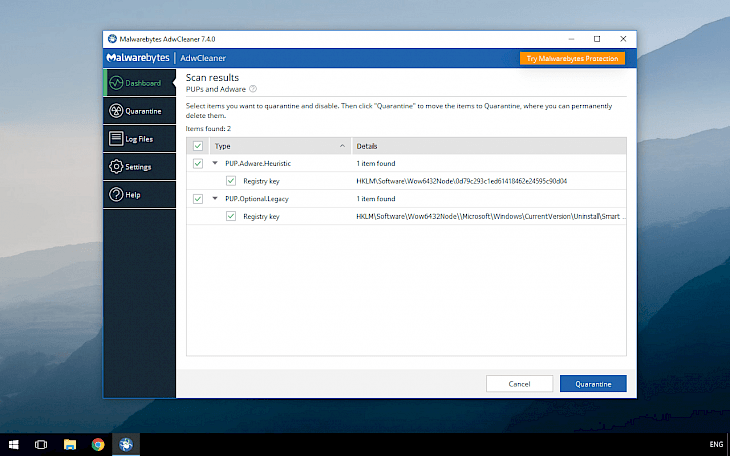Image resolution: width=730 pixels, height=456 pixels.
Task: Collapse the PUP.Adware.Heuristic group
Action: [215, 163]
